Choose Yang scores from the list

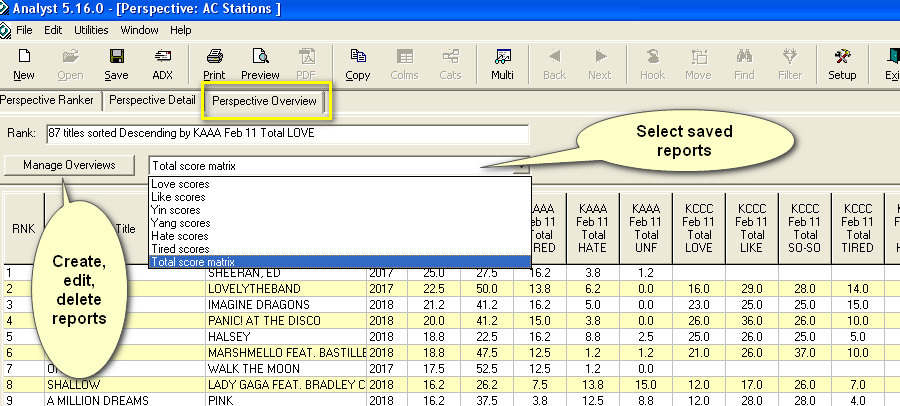340,223
